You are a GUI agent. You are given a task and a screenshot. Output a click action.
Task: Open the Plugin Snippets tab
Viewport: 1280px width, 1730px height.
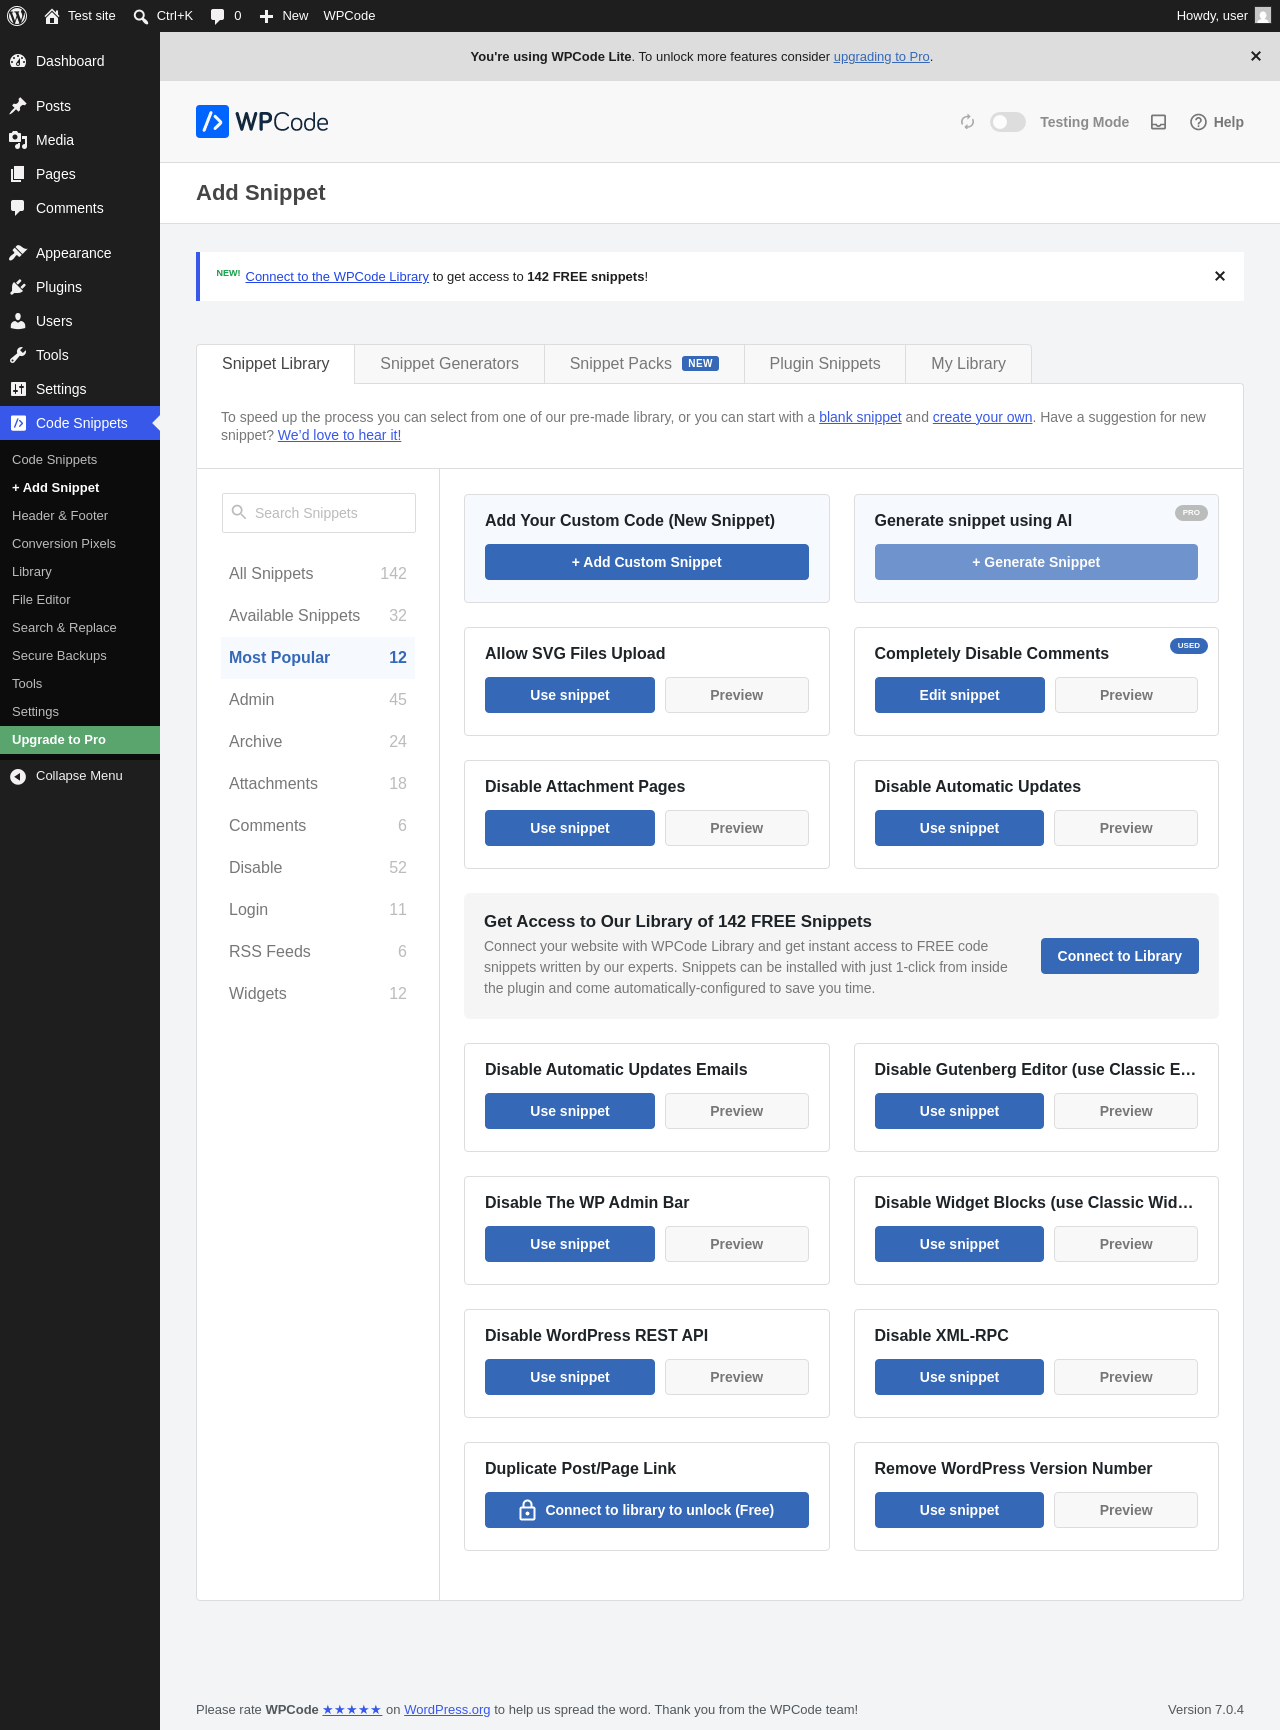click(x=825, y=364)
